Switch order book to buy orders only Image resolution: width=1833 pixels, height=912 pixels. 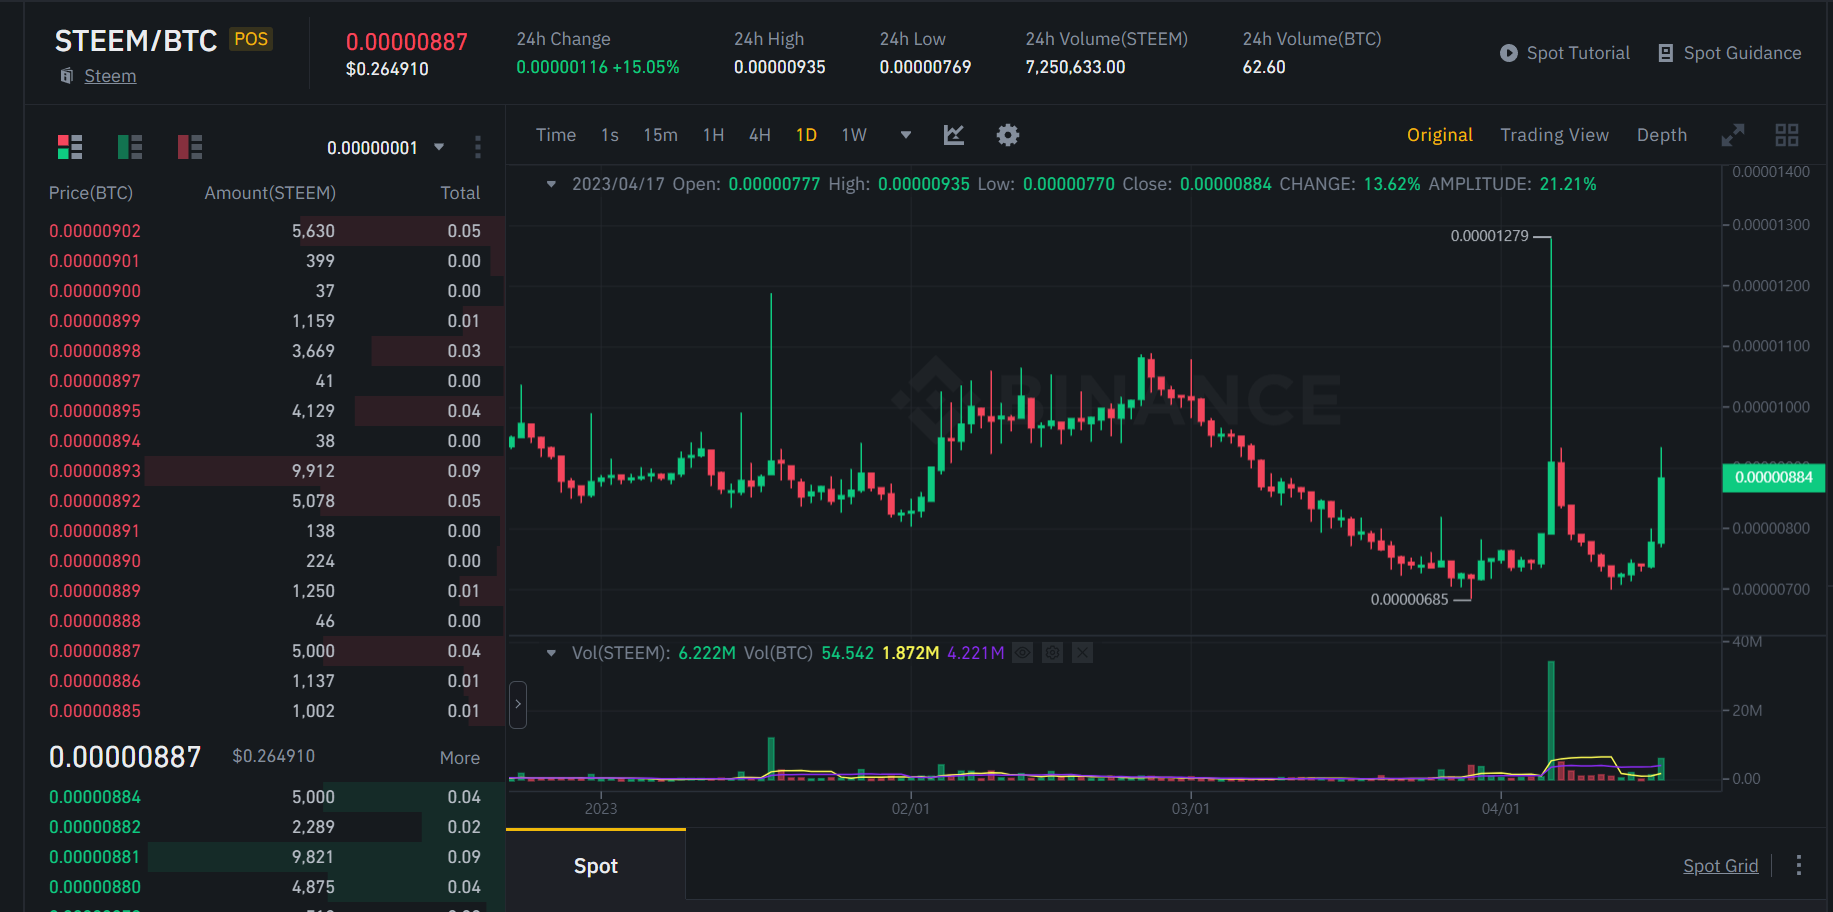[130, 147]
